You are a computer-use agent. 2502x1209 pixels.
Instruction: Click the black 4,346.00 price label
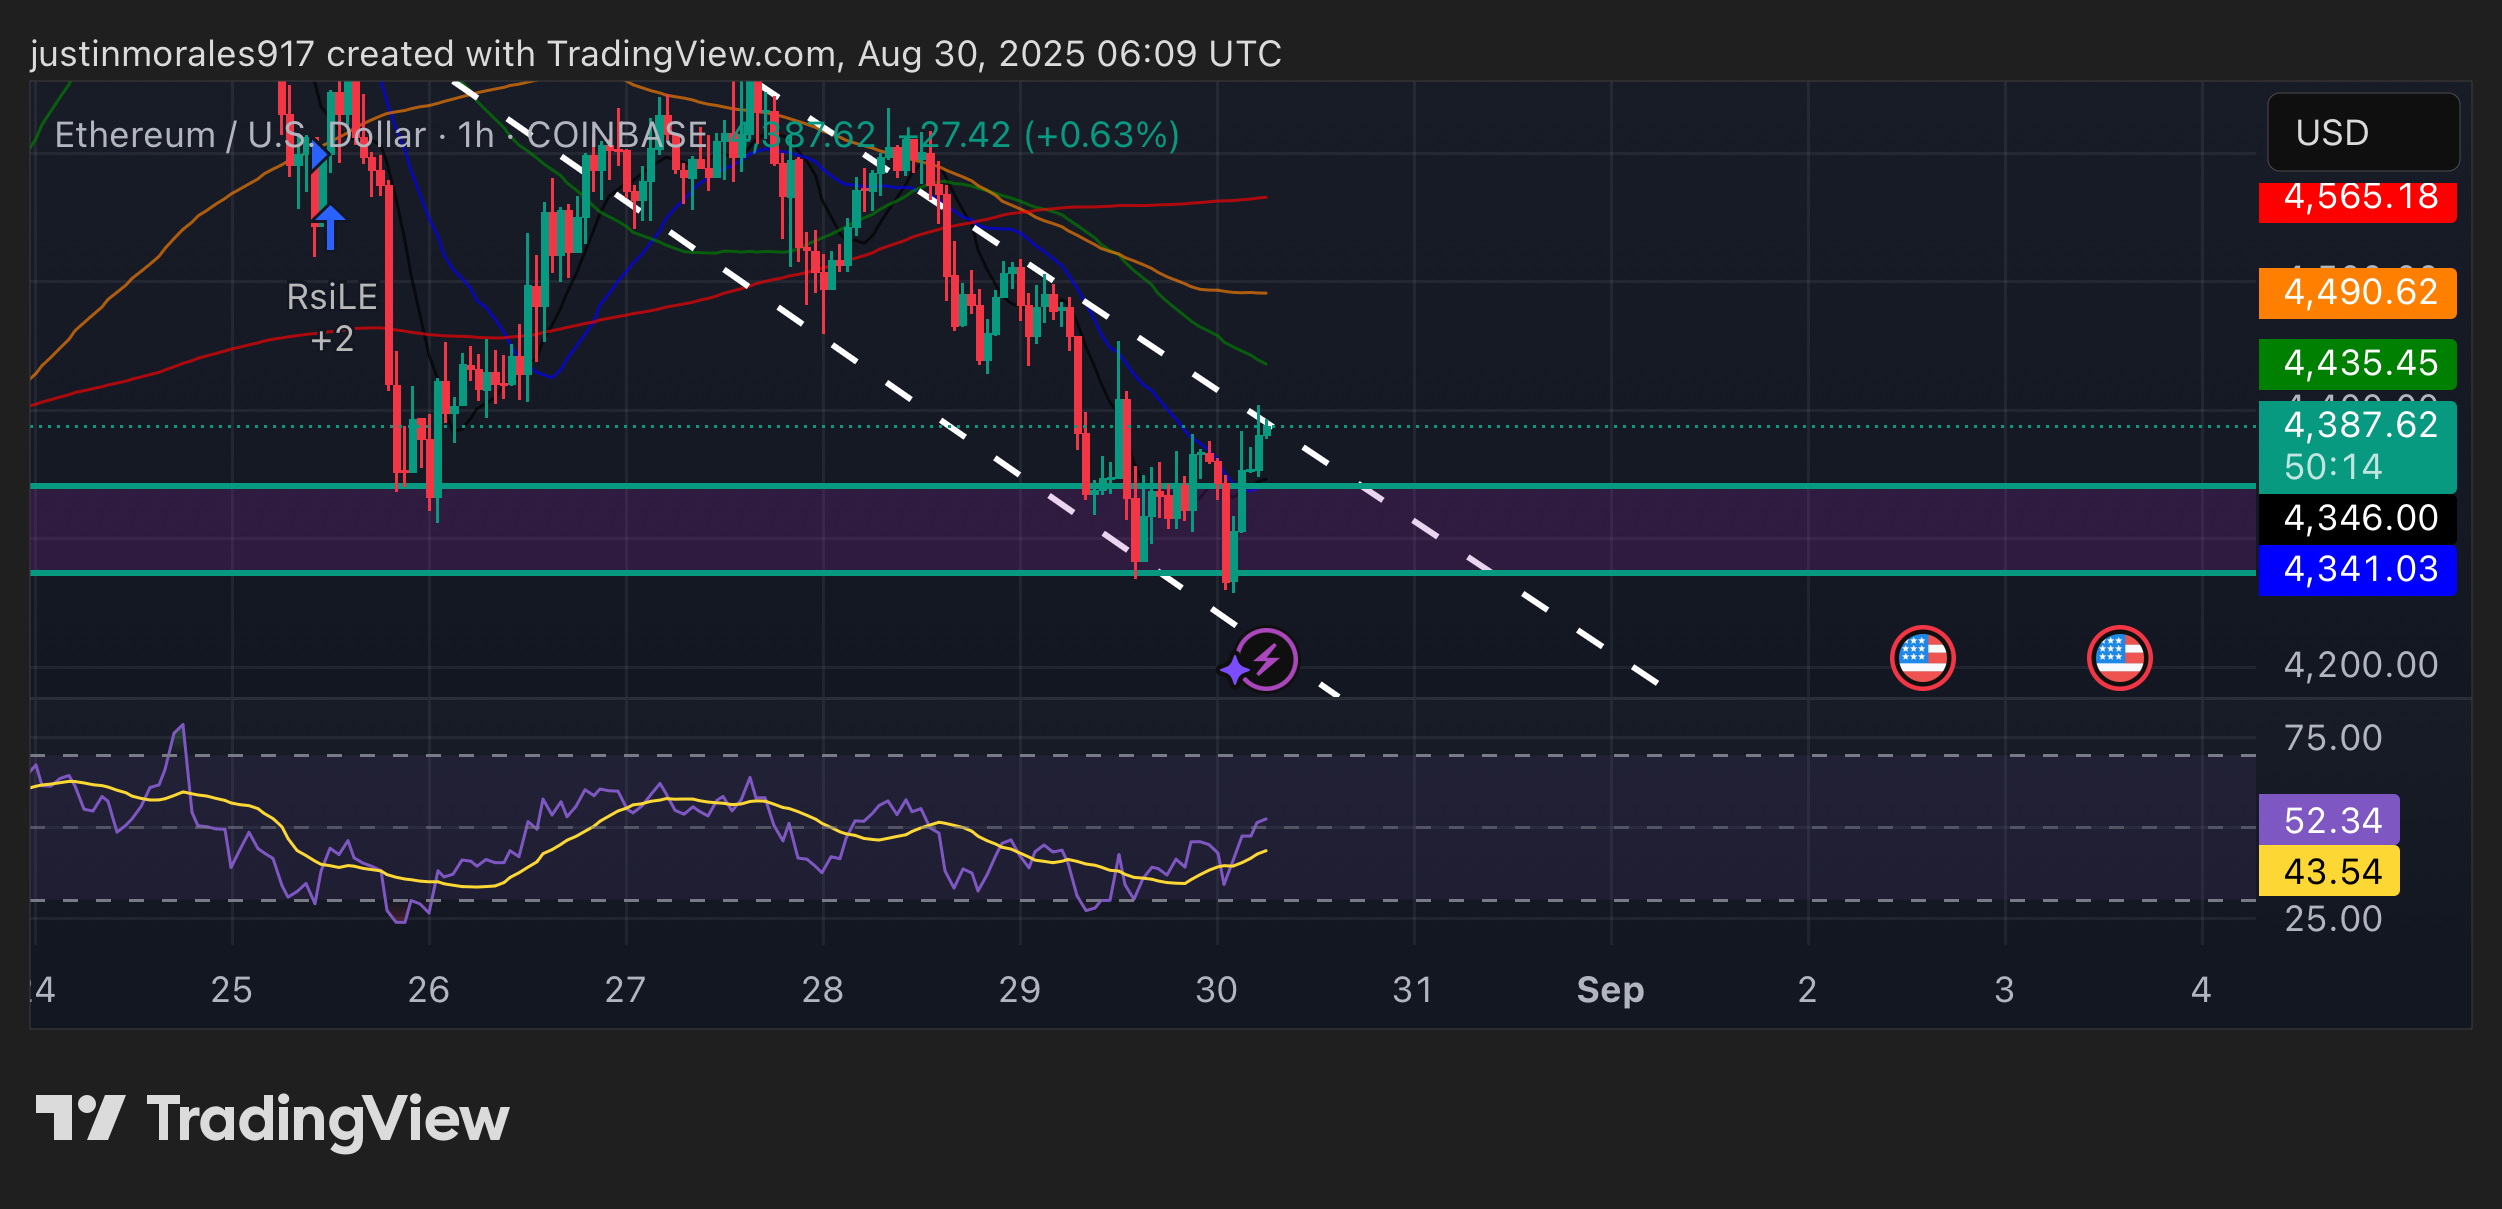(x=2357, y=518)
